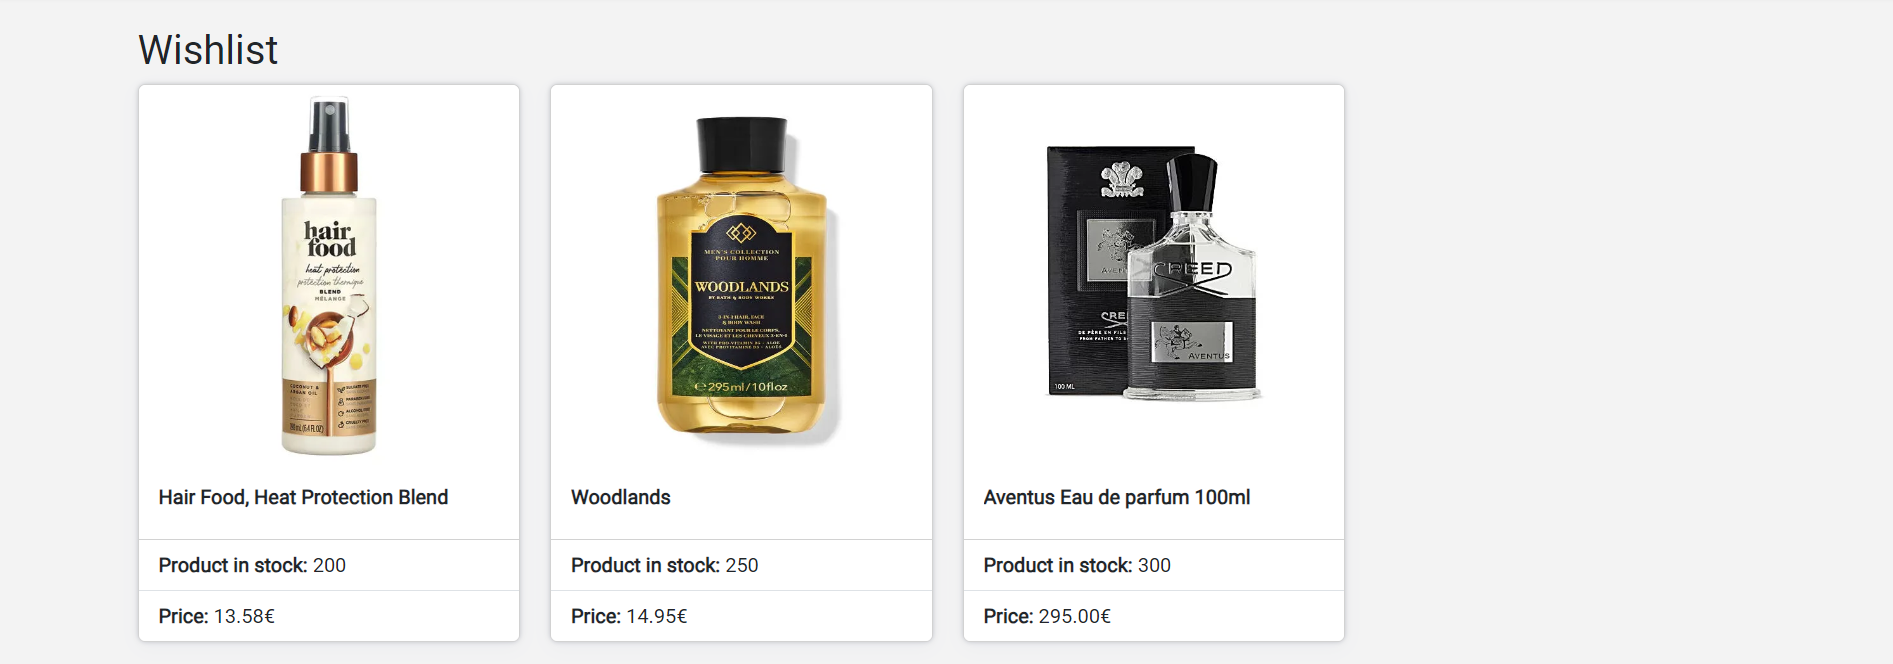Click the stock row showing 200
Image resolution: width=1893 pixels, height=664 pixels.
pos(329,565)
